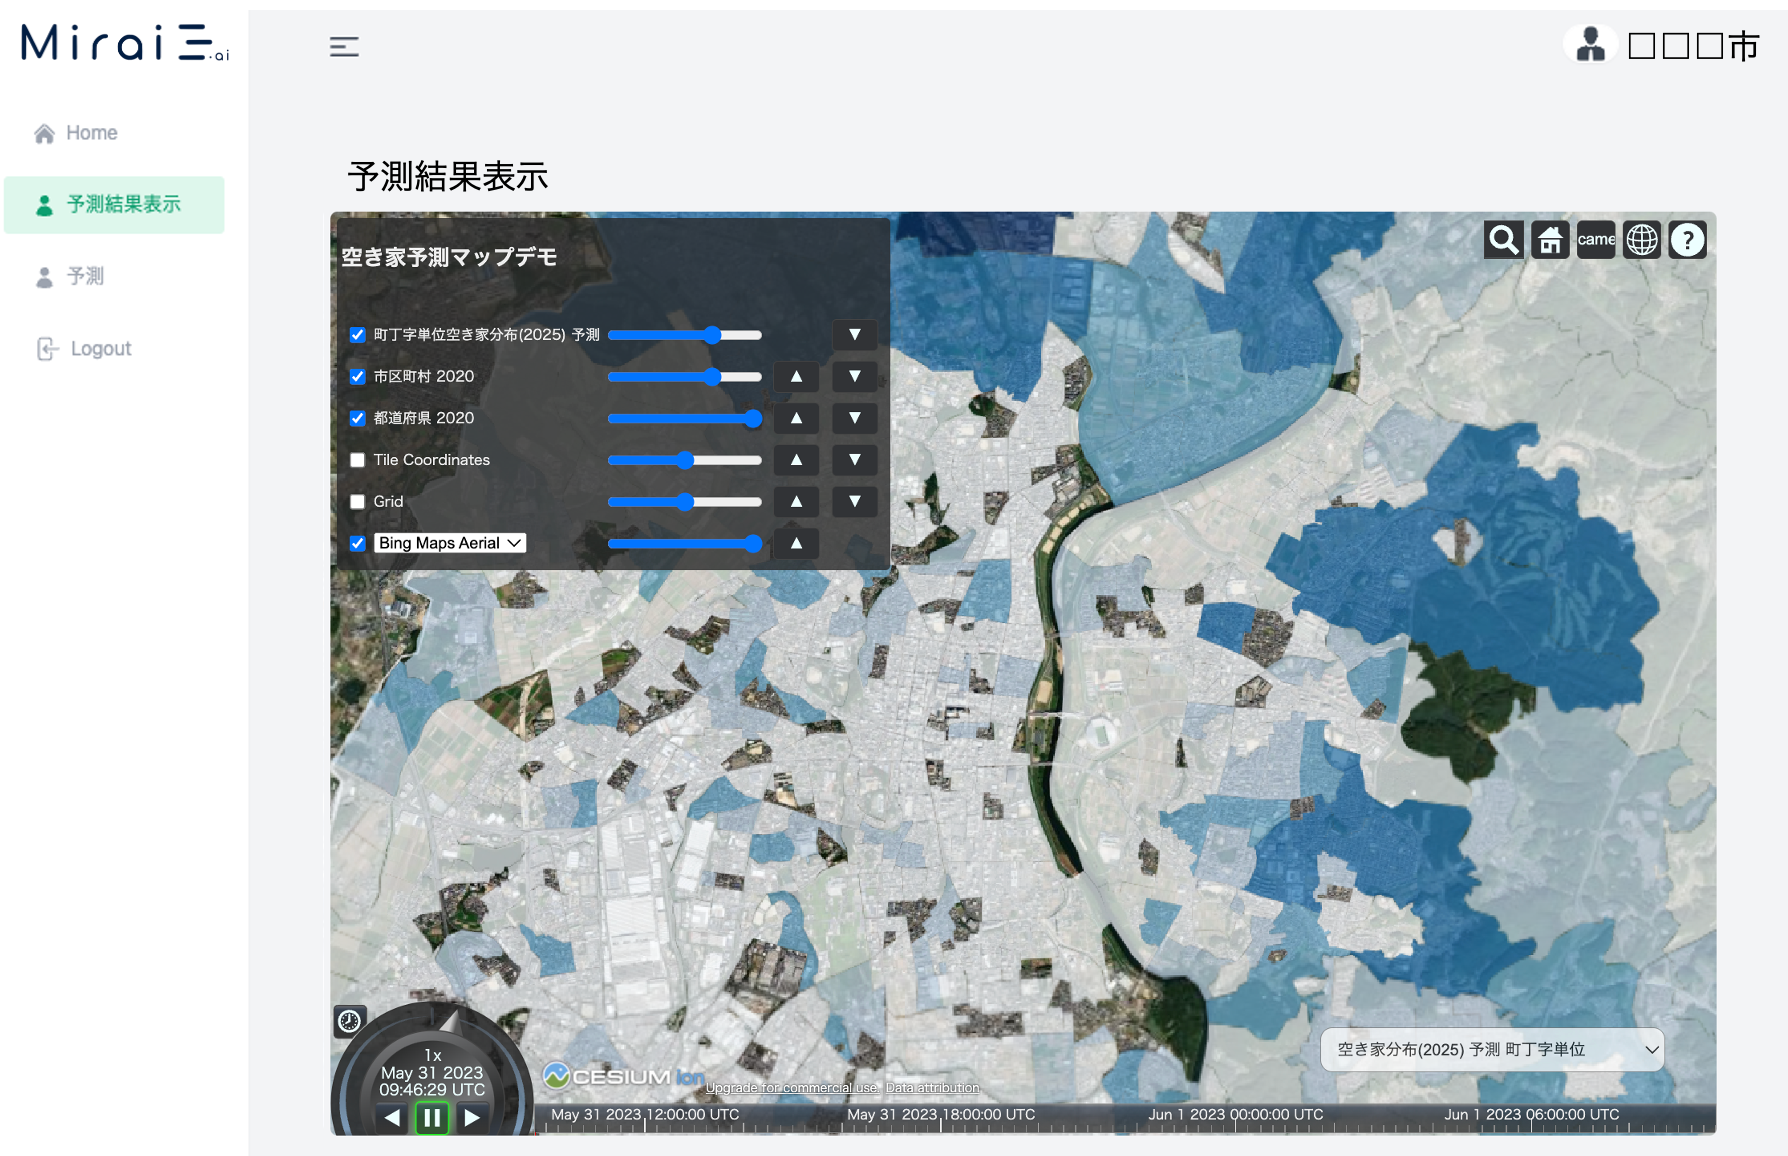Click Upgrade for commercial use link
Viewport: 1788px width, 1156px height.
(x=792, y=1088)
